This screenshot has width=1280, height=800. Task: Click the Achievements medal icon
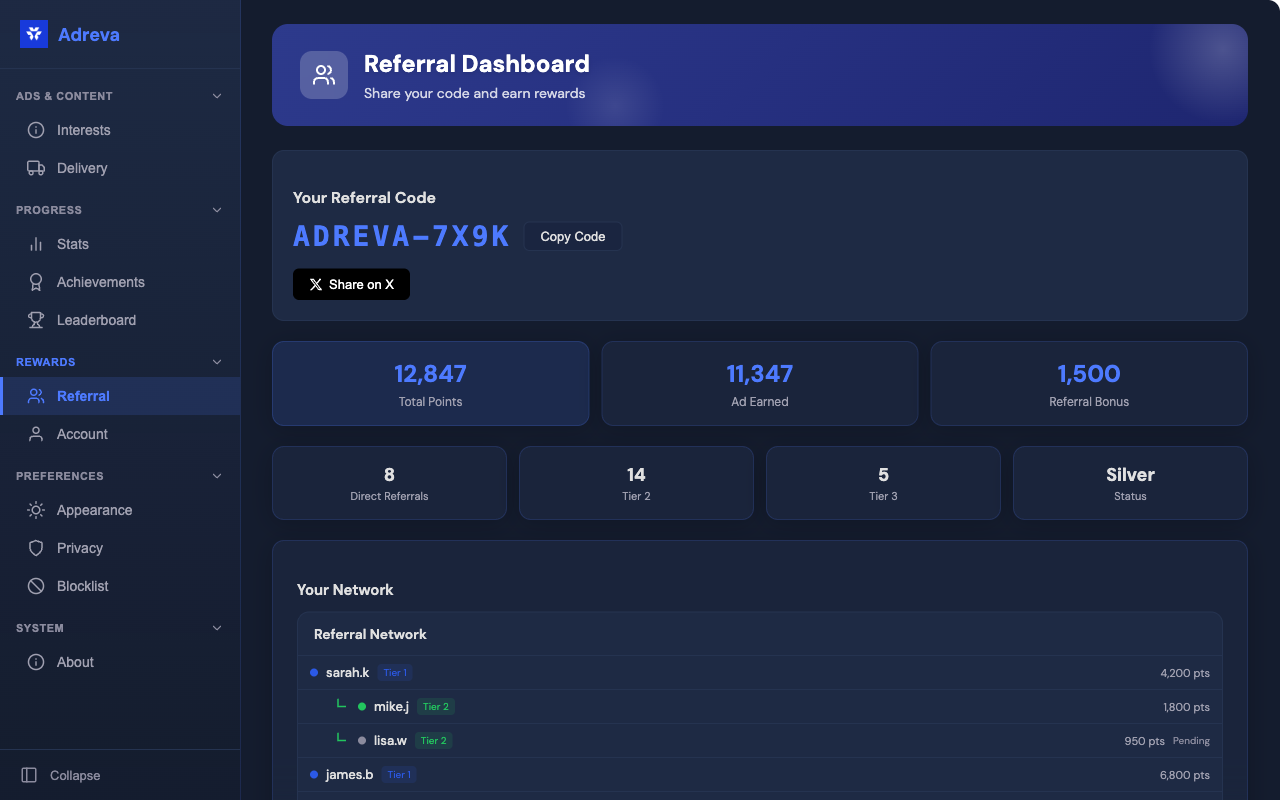(36, 282)
